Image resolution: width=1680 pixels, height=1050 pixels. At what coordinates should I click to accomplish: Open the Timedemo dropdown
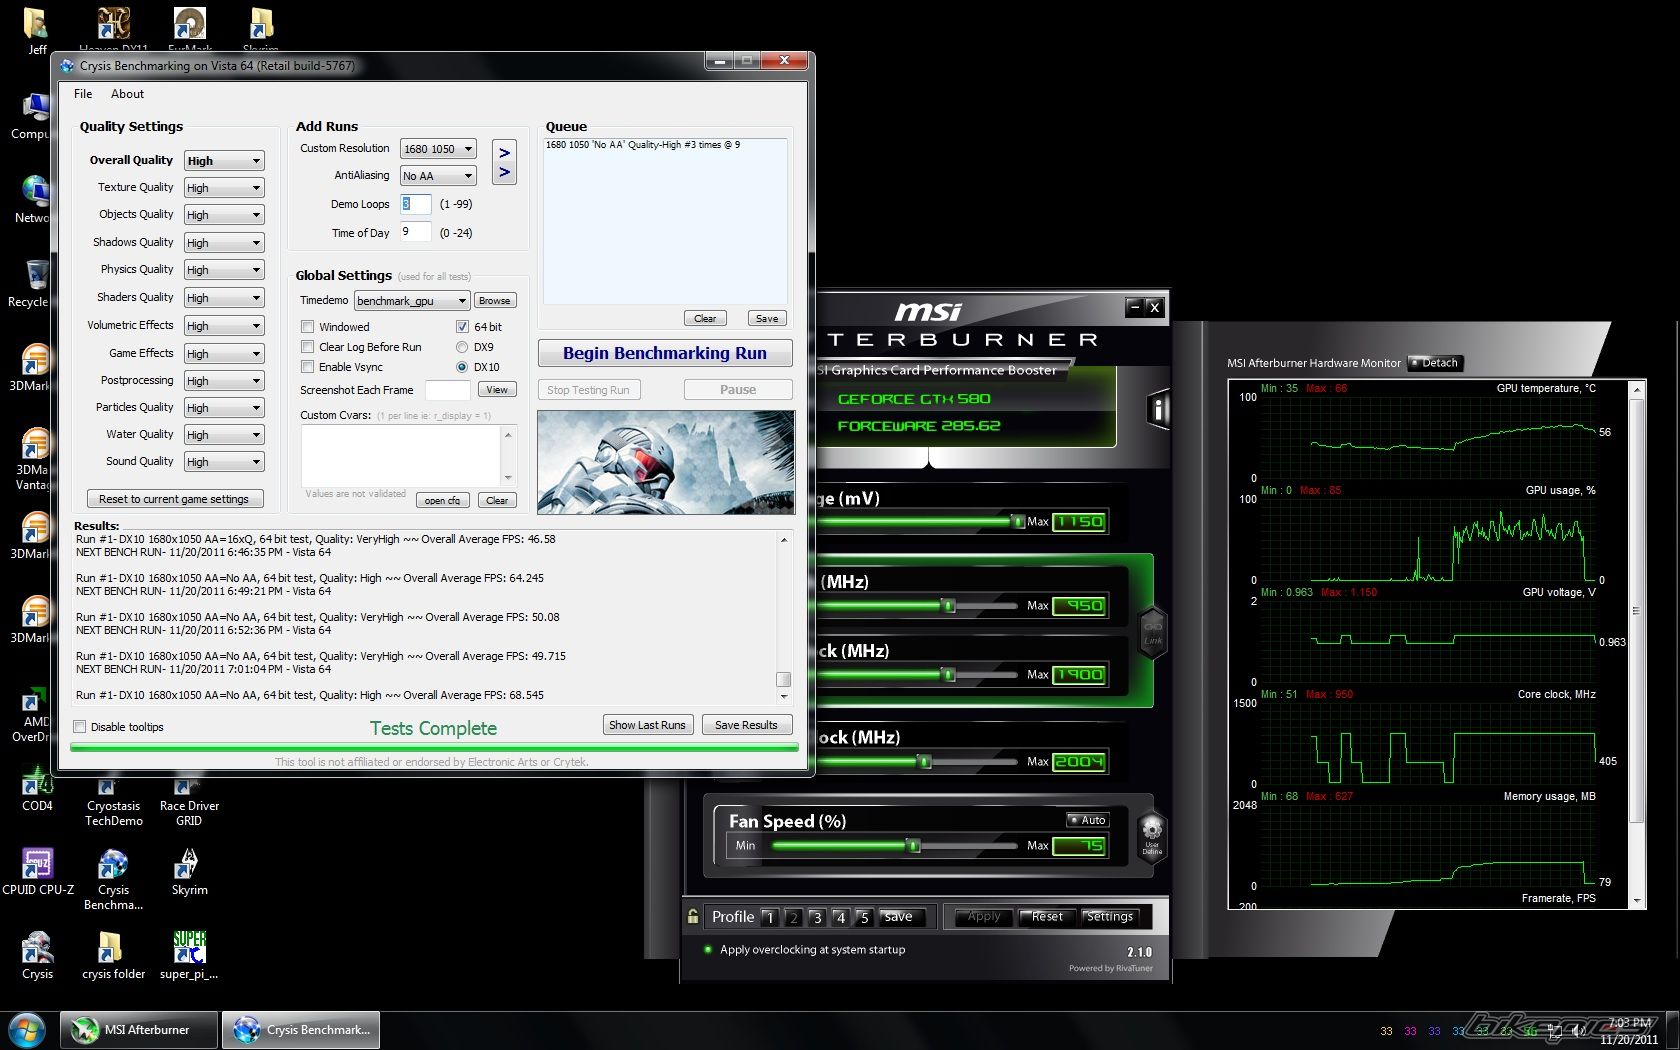412,301
